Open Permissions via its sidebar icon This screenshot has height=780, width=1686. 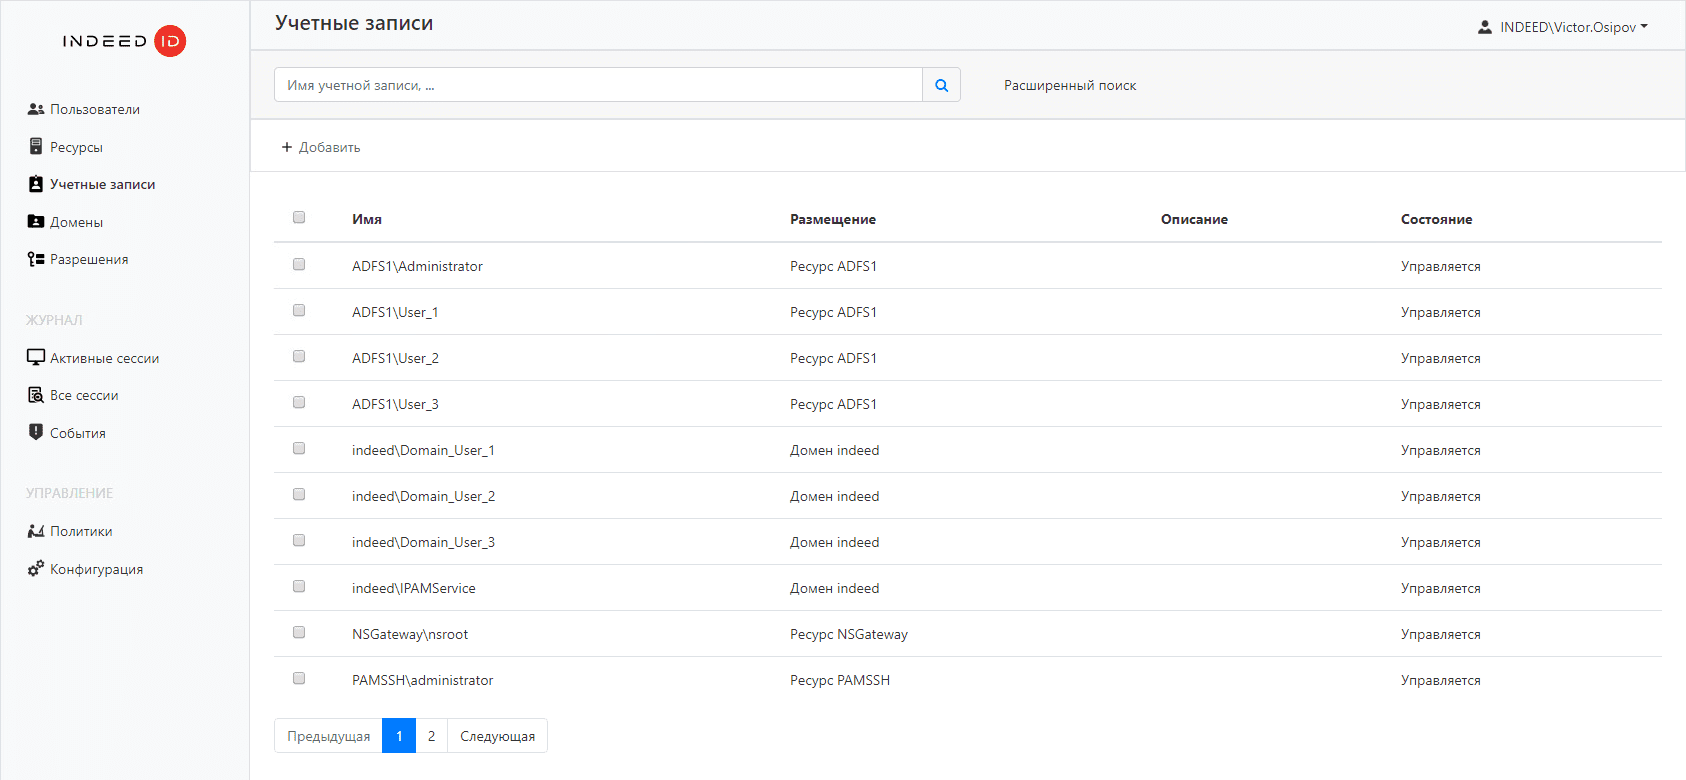pos(36,259)
